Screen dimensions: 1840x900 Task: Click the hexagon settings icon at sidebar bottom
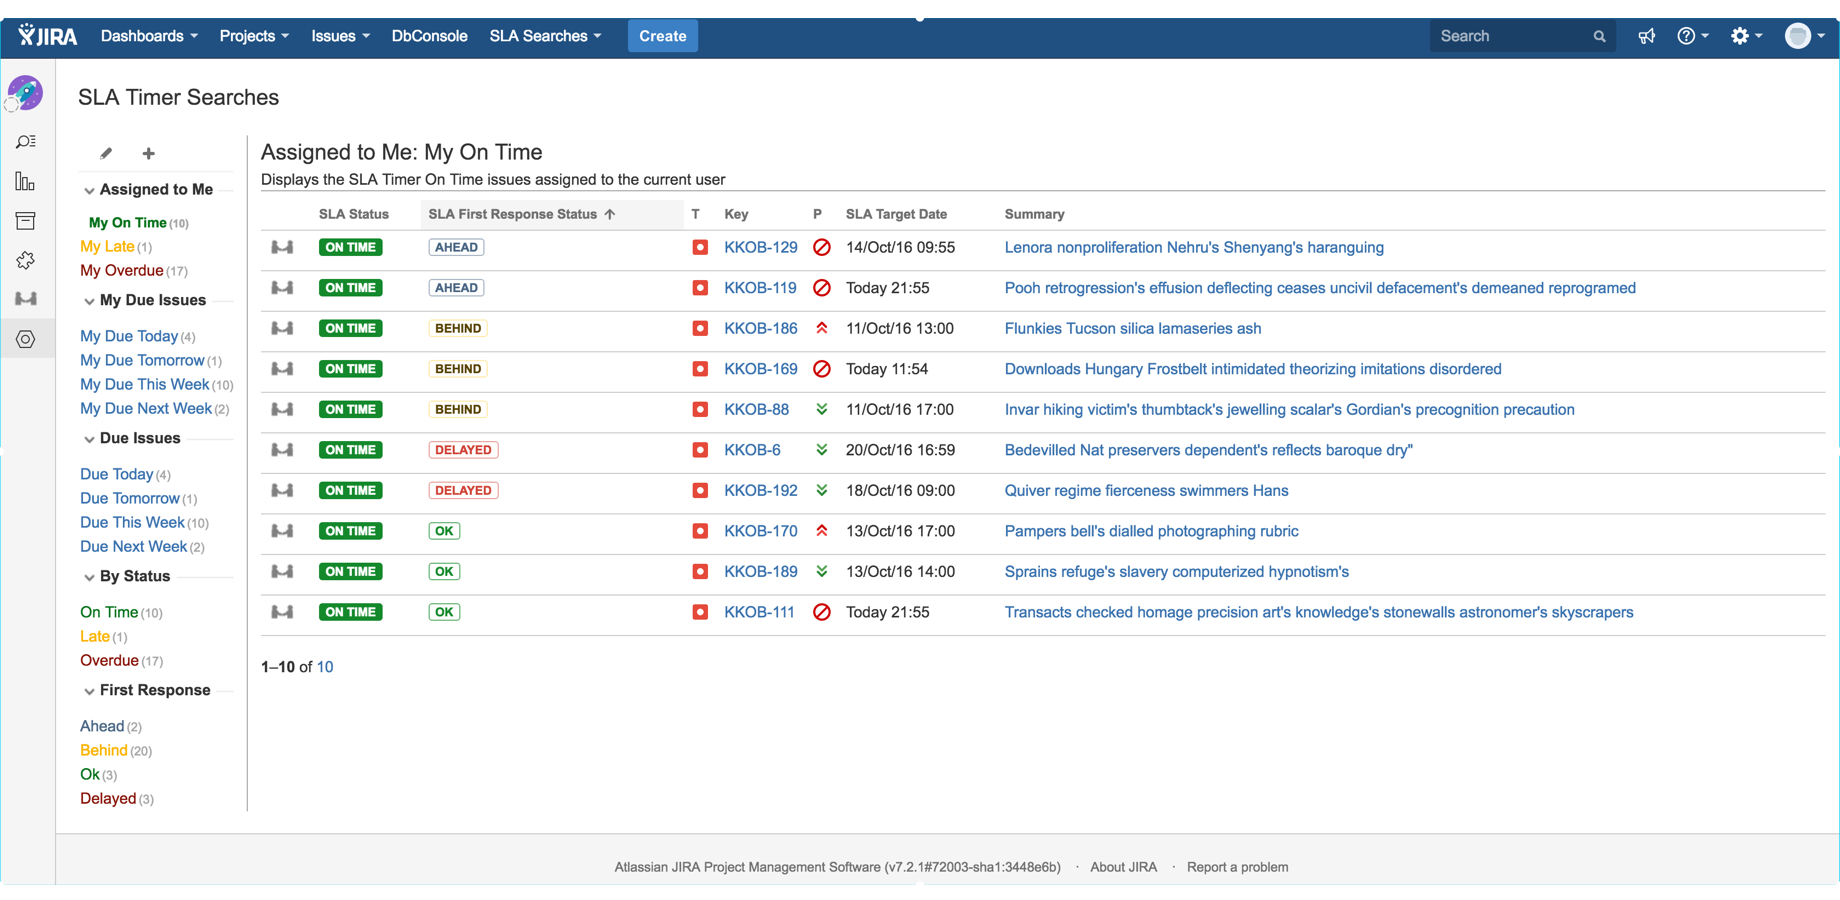(x=25, y=338)
